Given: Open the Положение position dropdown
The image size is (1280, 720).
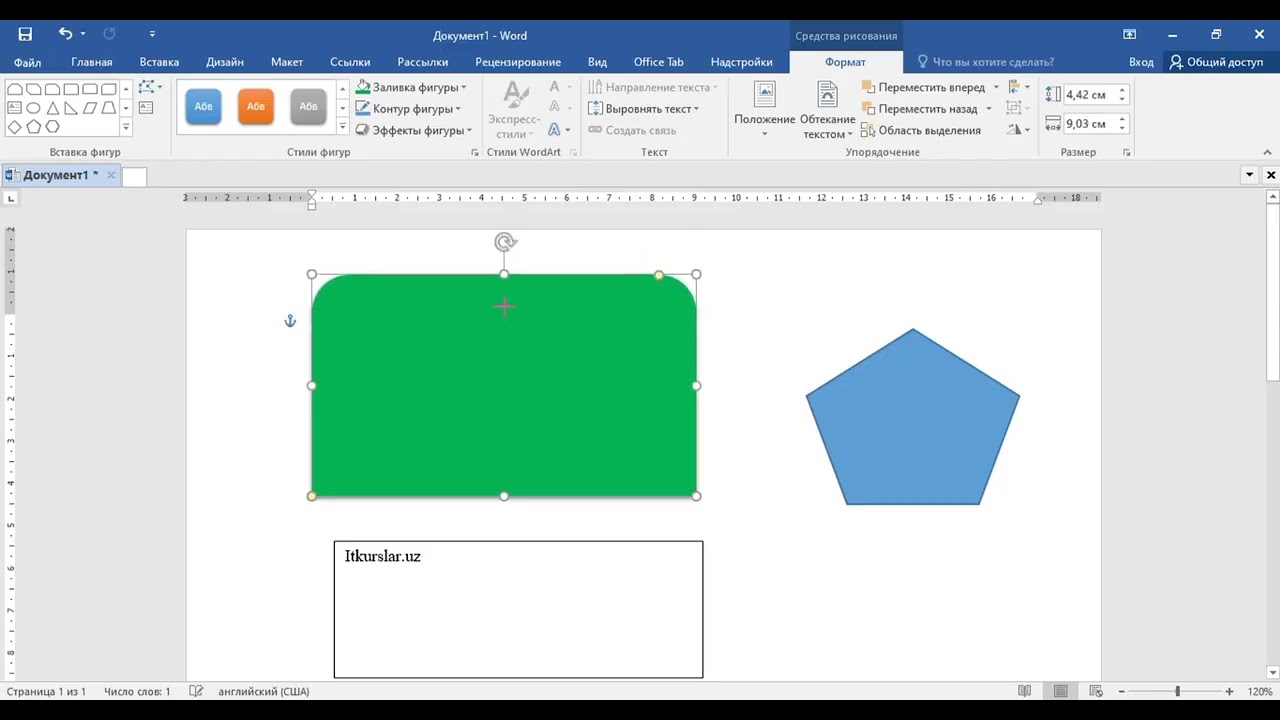Looking at the screenshot, I should 765,110.
